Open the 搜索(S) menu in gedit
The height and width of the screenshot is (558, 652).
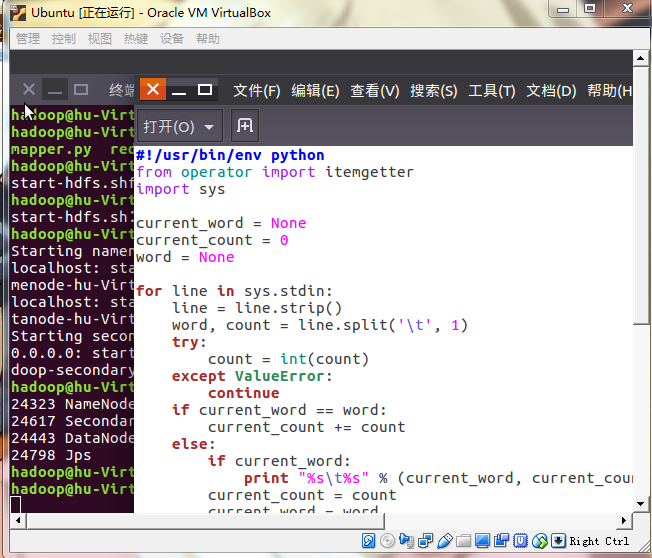pyautogui.click(x=434, y=90)
